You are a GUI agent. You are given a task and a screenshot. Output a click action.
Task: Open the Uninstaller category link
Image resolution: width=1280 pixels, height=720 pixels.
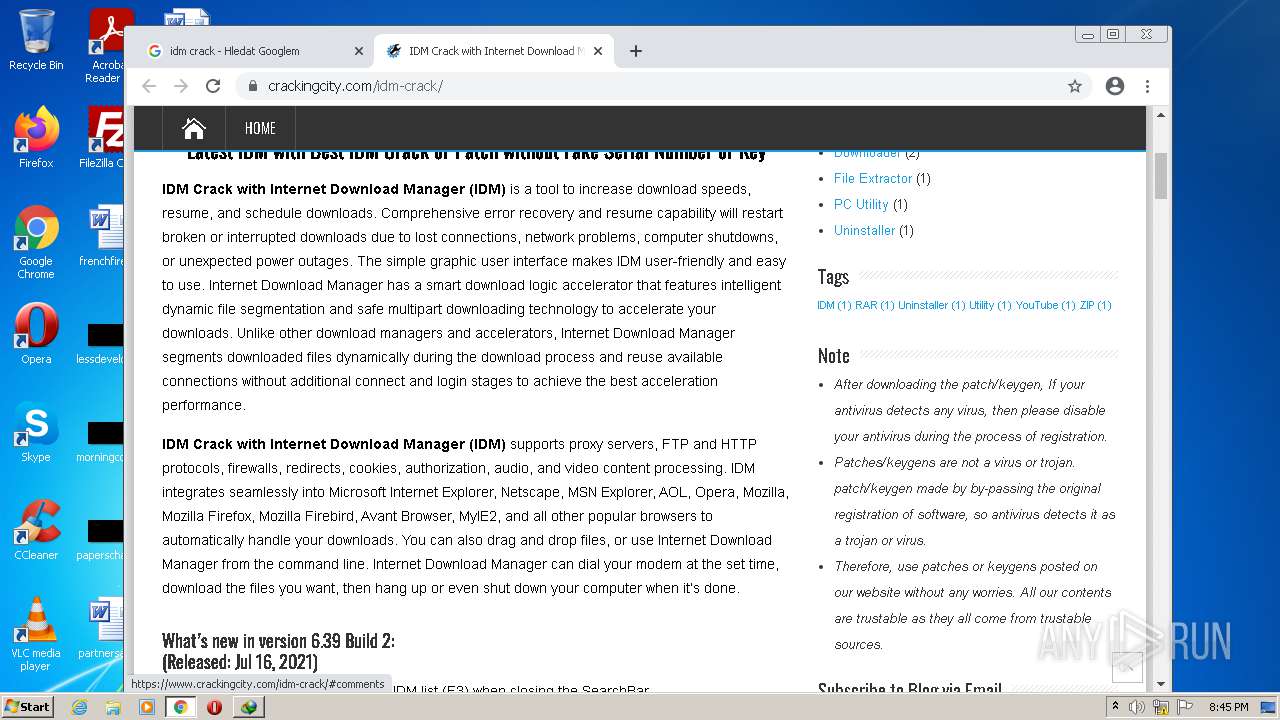[865, 230]
